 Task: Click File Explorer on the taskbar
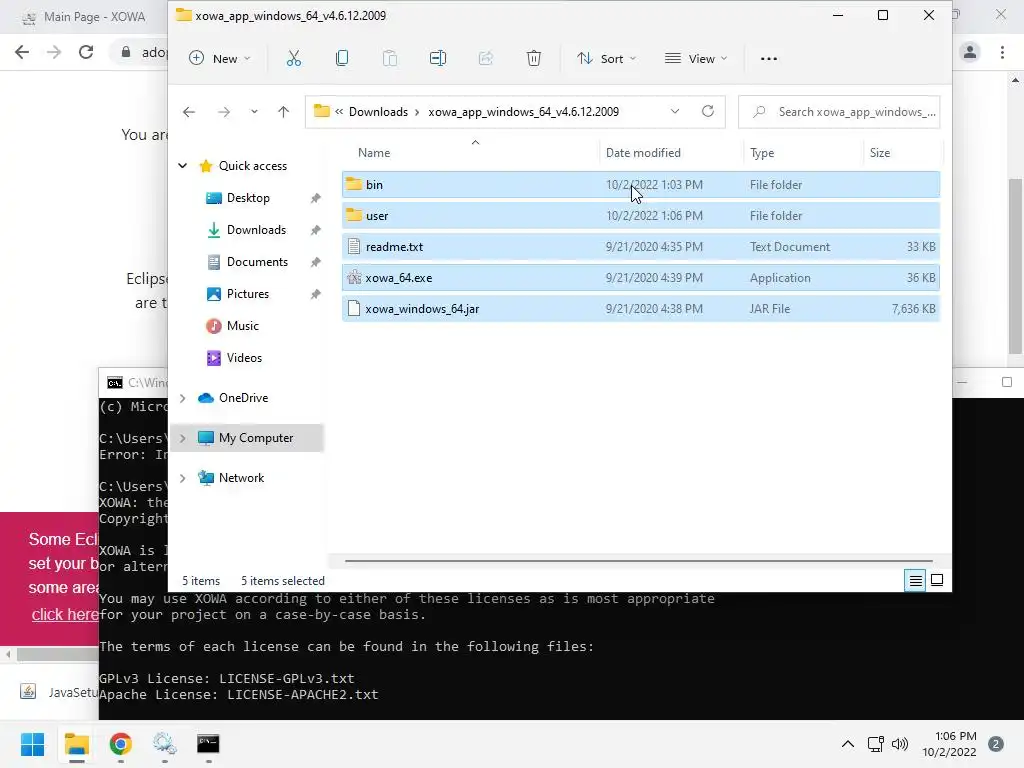tap(76, 744)
